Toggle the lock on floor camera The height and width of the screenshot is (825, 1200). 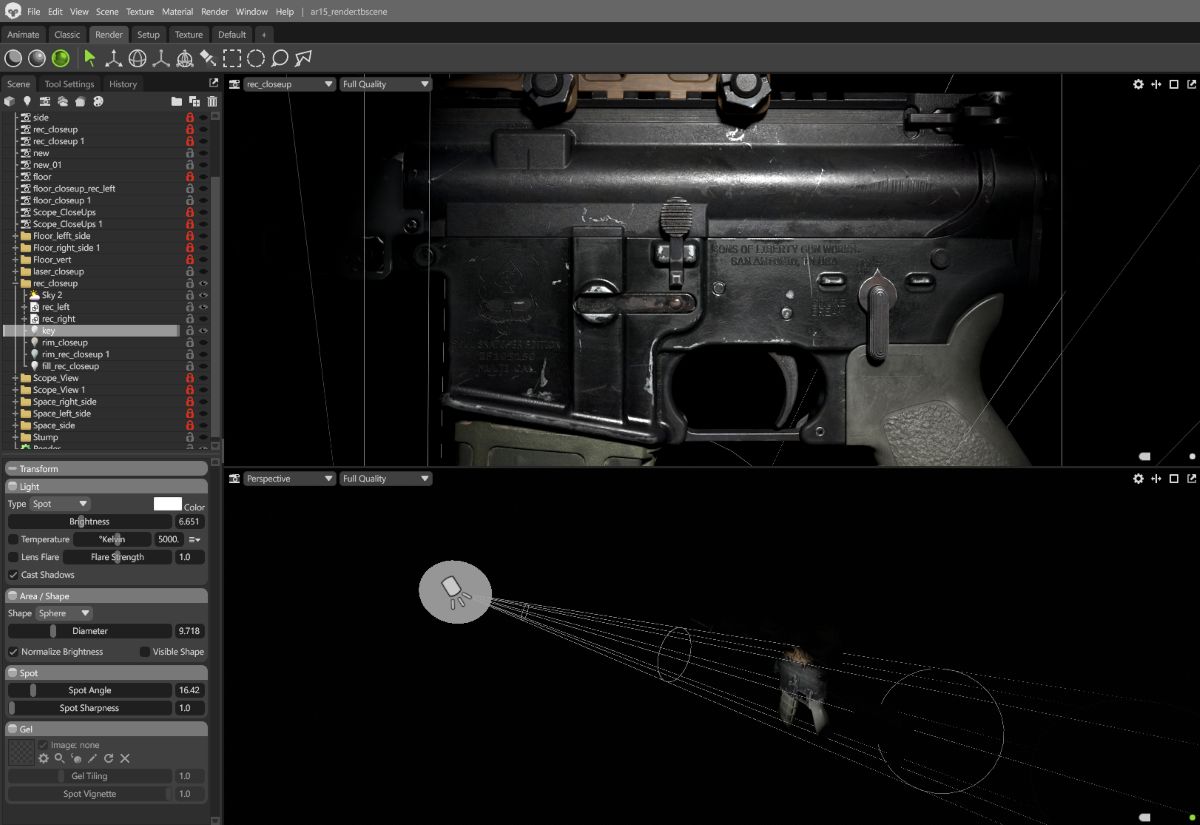(x=189, y=177)
